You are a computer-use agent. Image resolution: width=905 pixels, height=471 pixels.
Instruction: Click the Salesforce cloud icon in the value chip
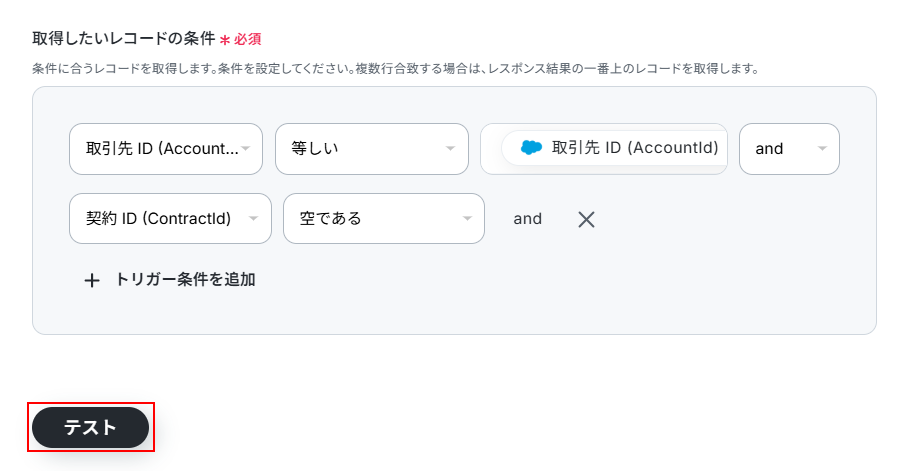point(531,148)
